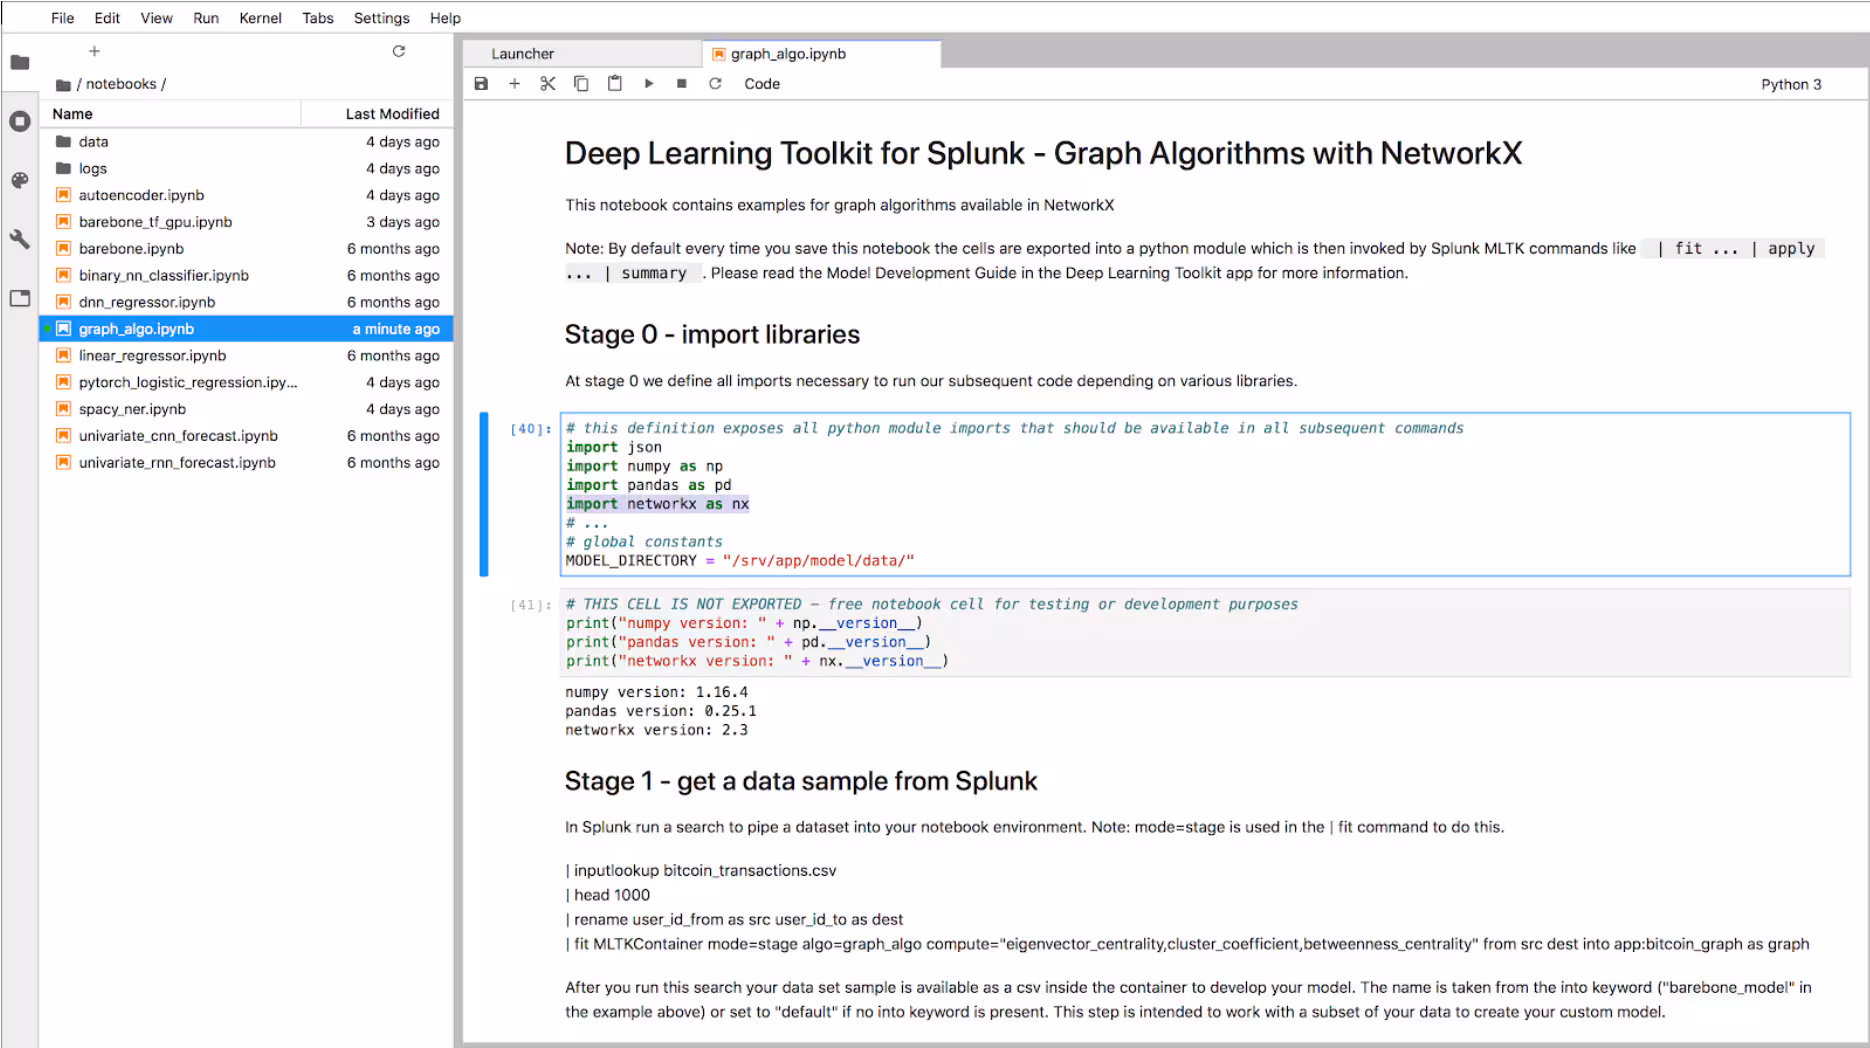Restart the kernel using the circular arrow icon
Image resolution: width=1870 pixels, height=1048 pixels.
[x=715, y=84]
